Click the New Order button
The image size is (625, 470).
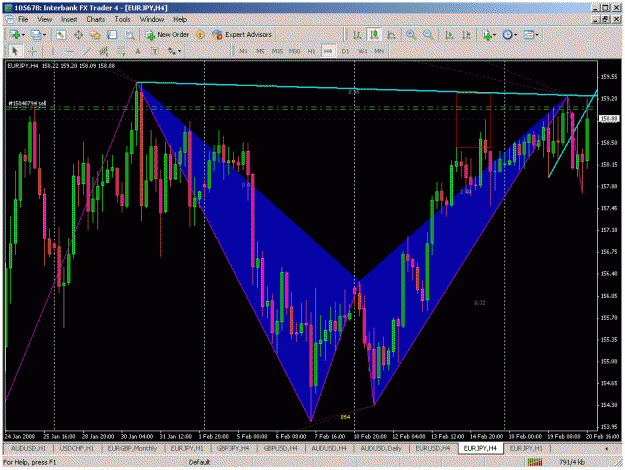tap(167, 35)
